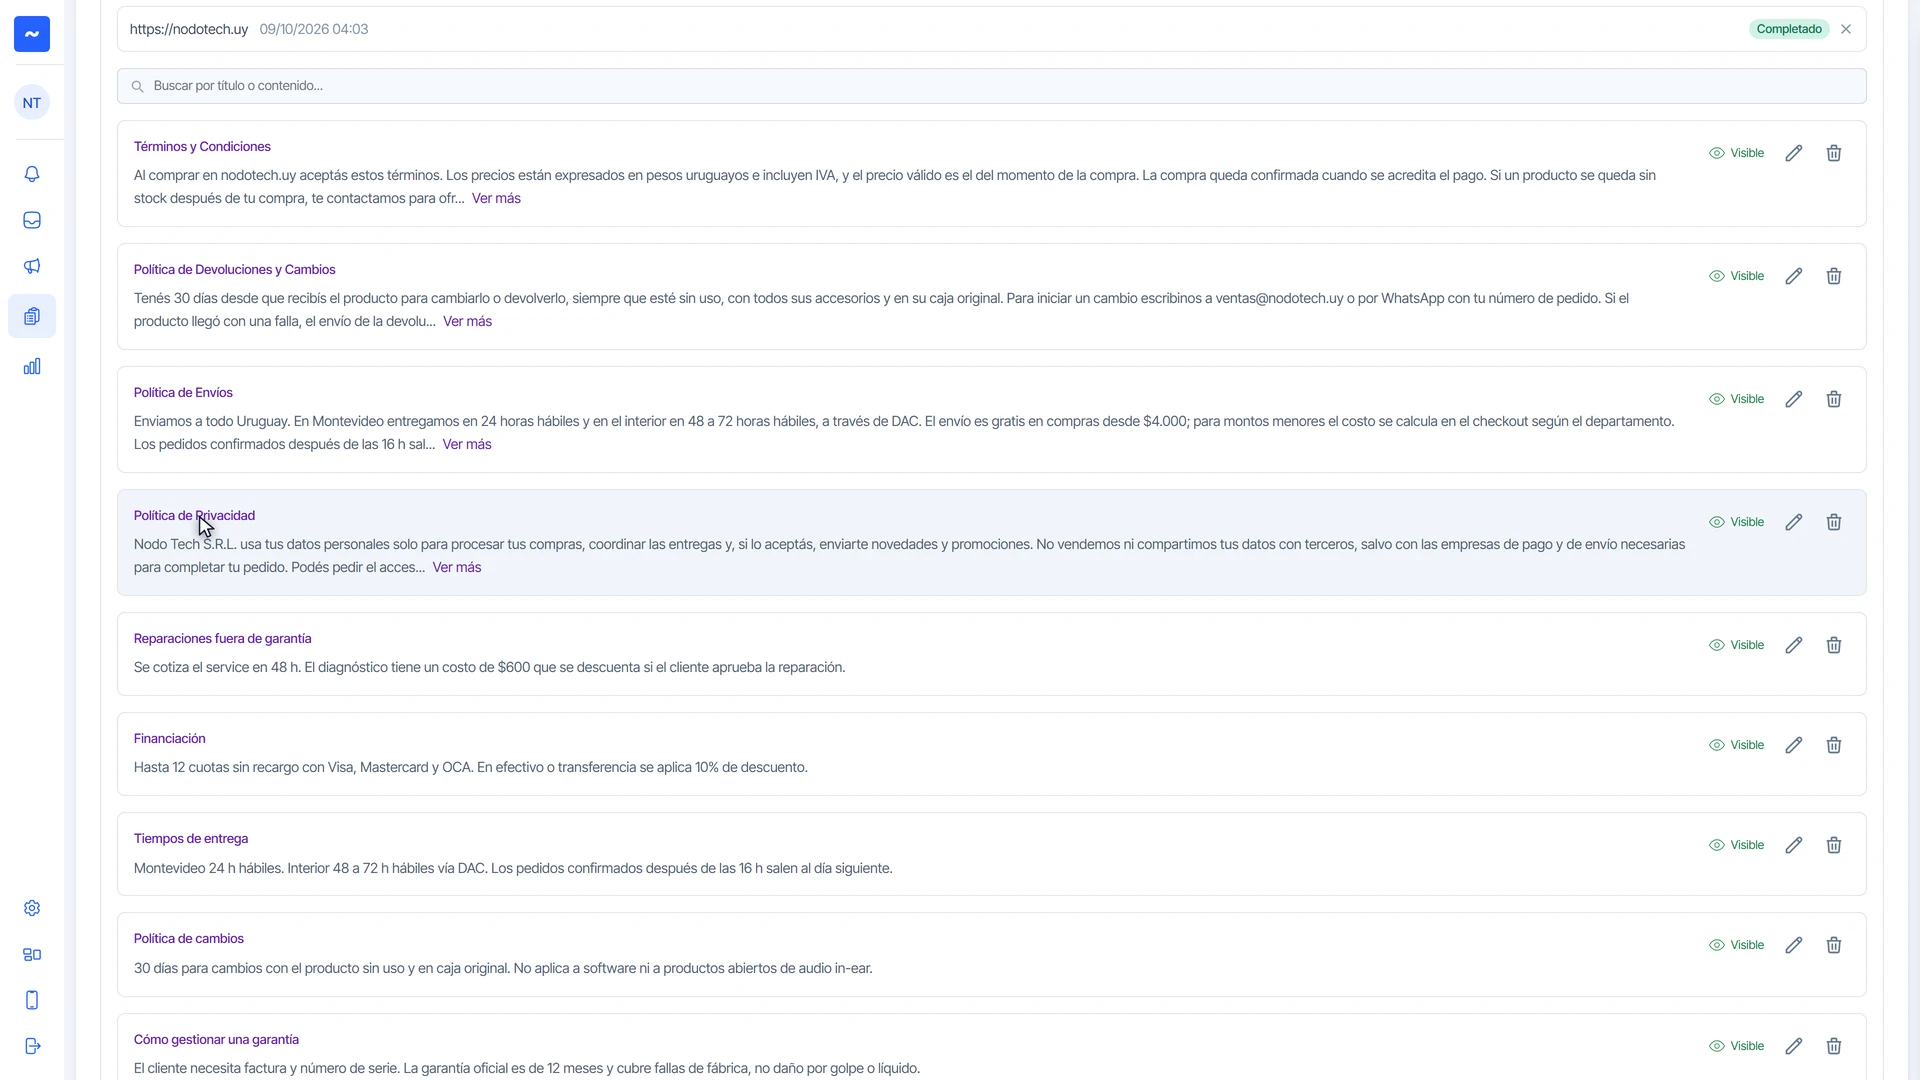Open the Reparaciones fuera de garantía title

(x=222, y=639)
